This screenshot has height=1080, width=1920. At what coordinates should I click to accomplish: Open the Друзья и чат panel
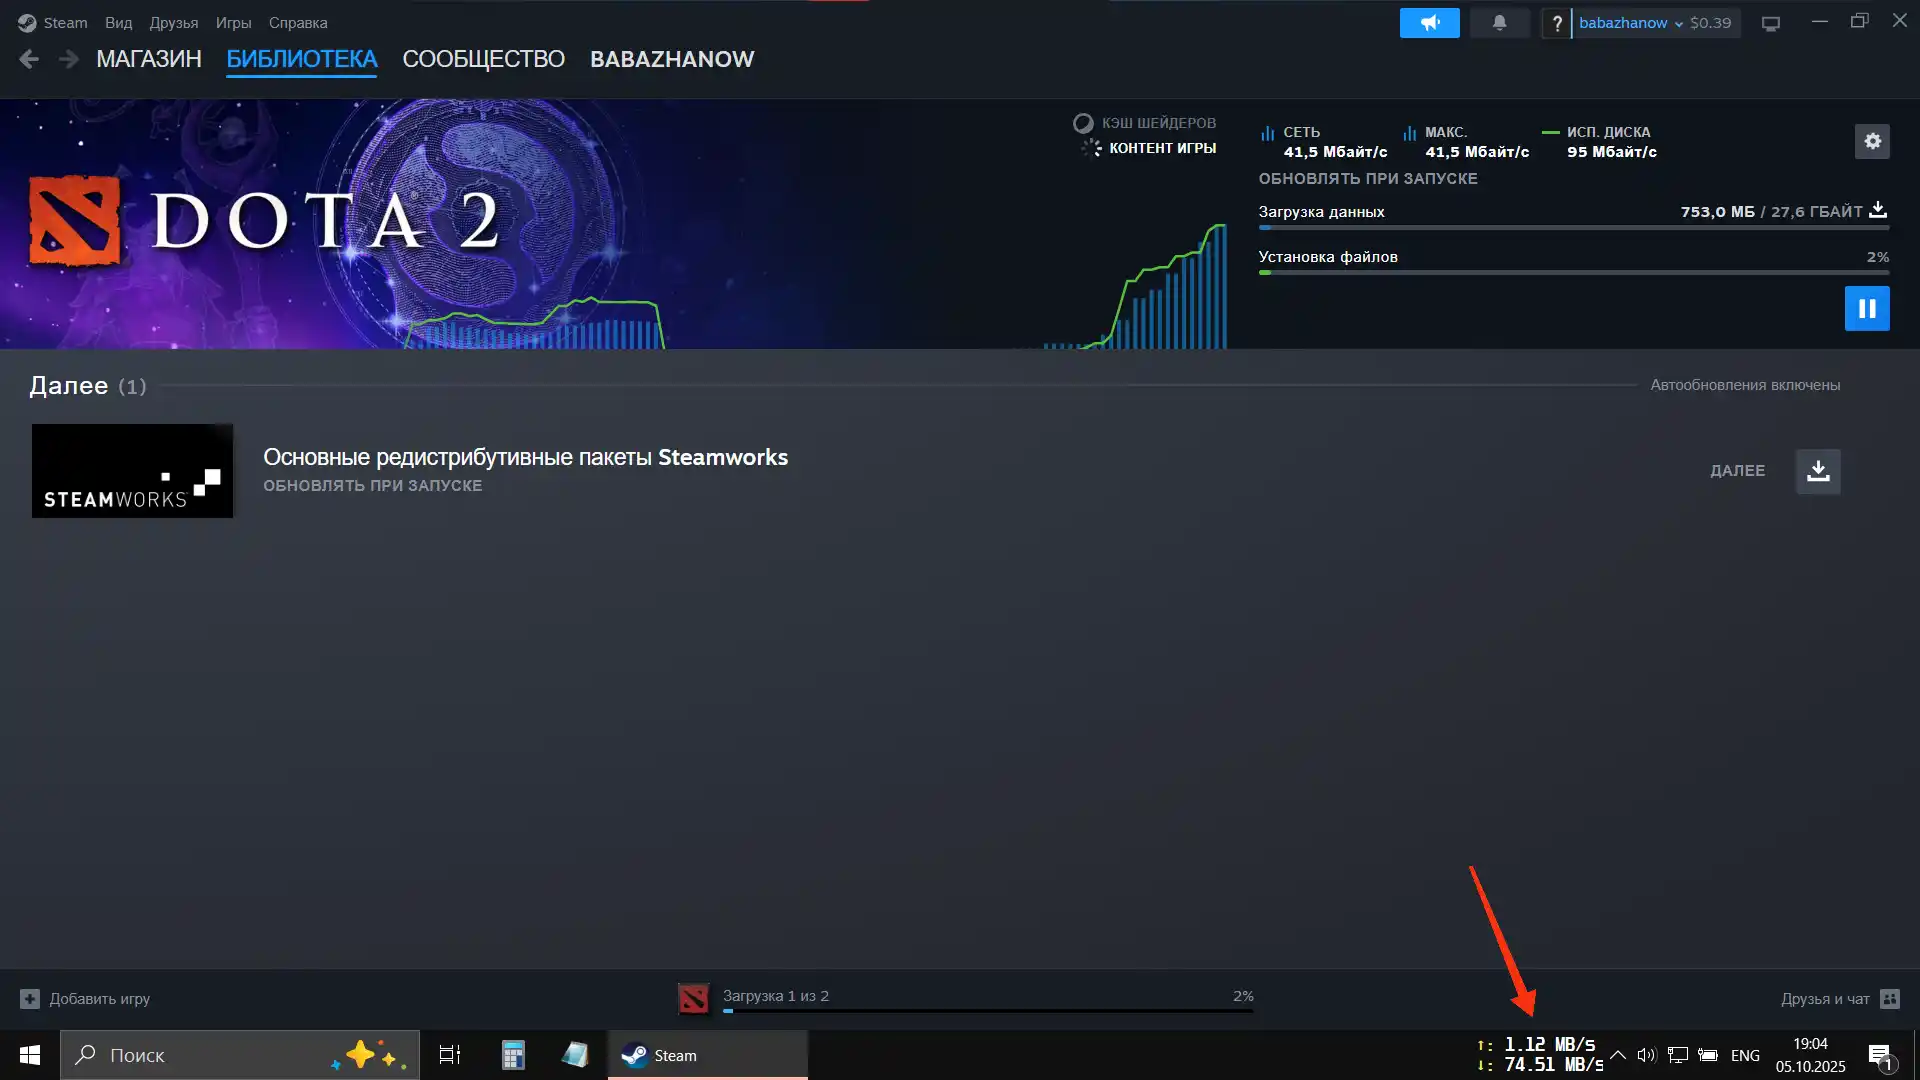click(x=1839, y=998)
